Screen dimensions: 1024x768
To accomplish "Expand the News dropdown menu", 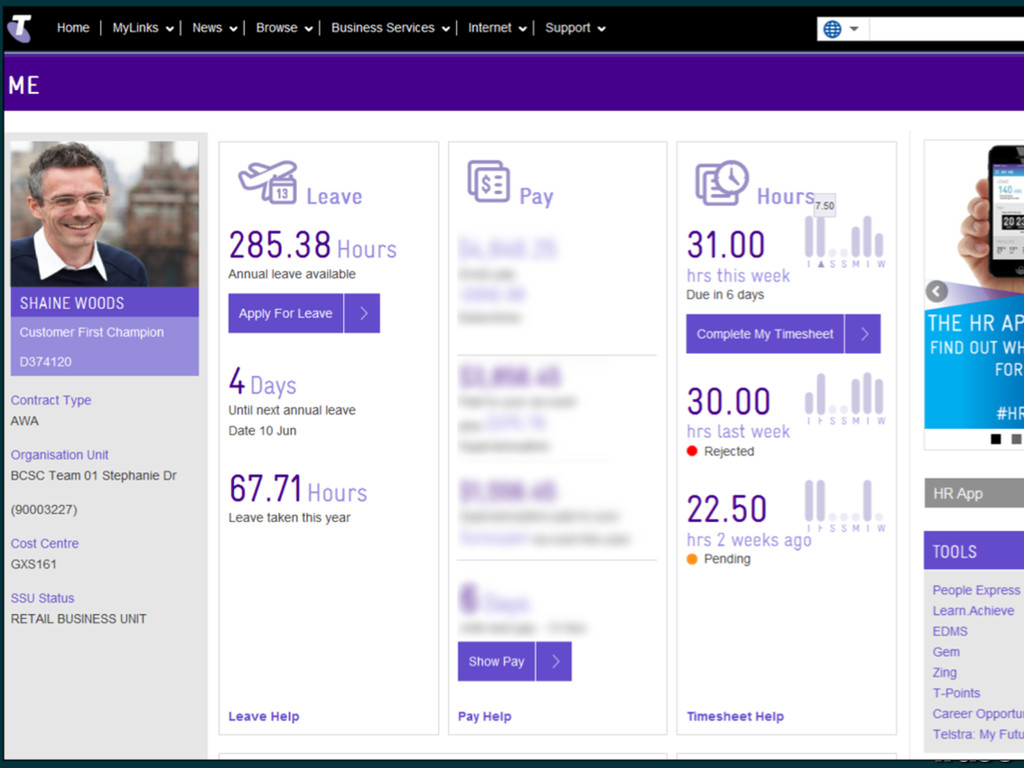I will click(x=214, y=28).
